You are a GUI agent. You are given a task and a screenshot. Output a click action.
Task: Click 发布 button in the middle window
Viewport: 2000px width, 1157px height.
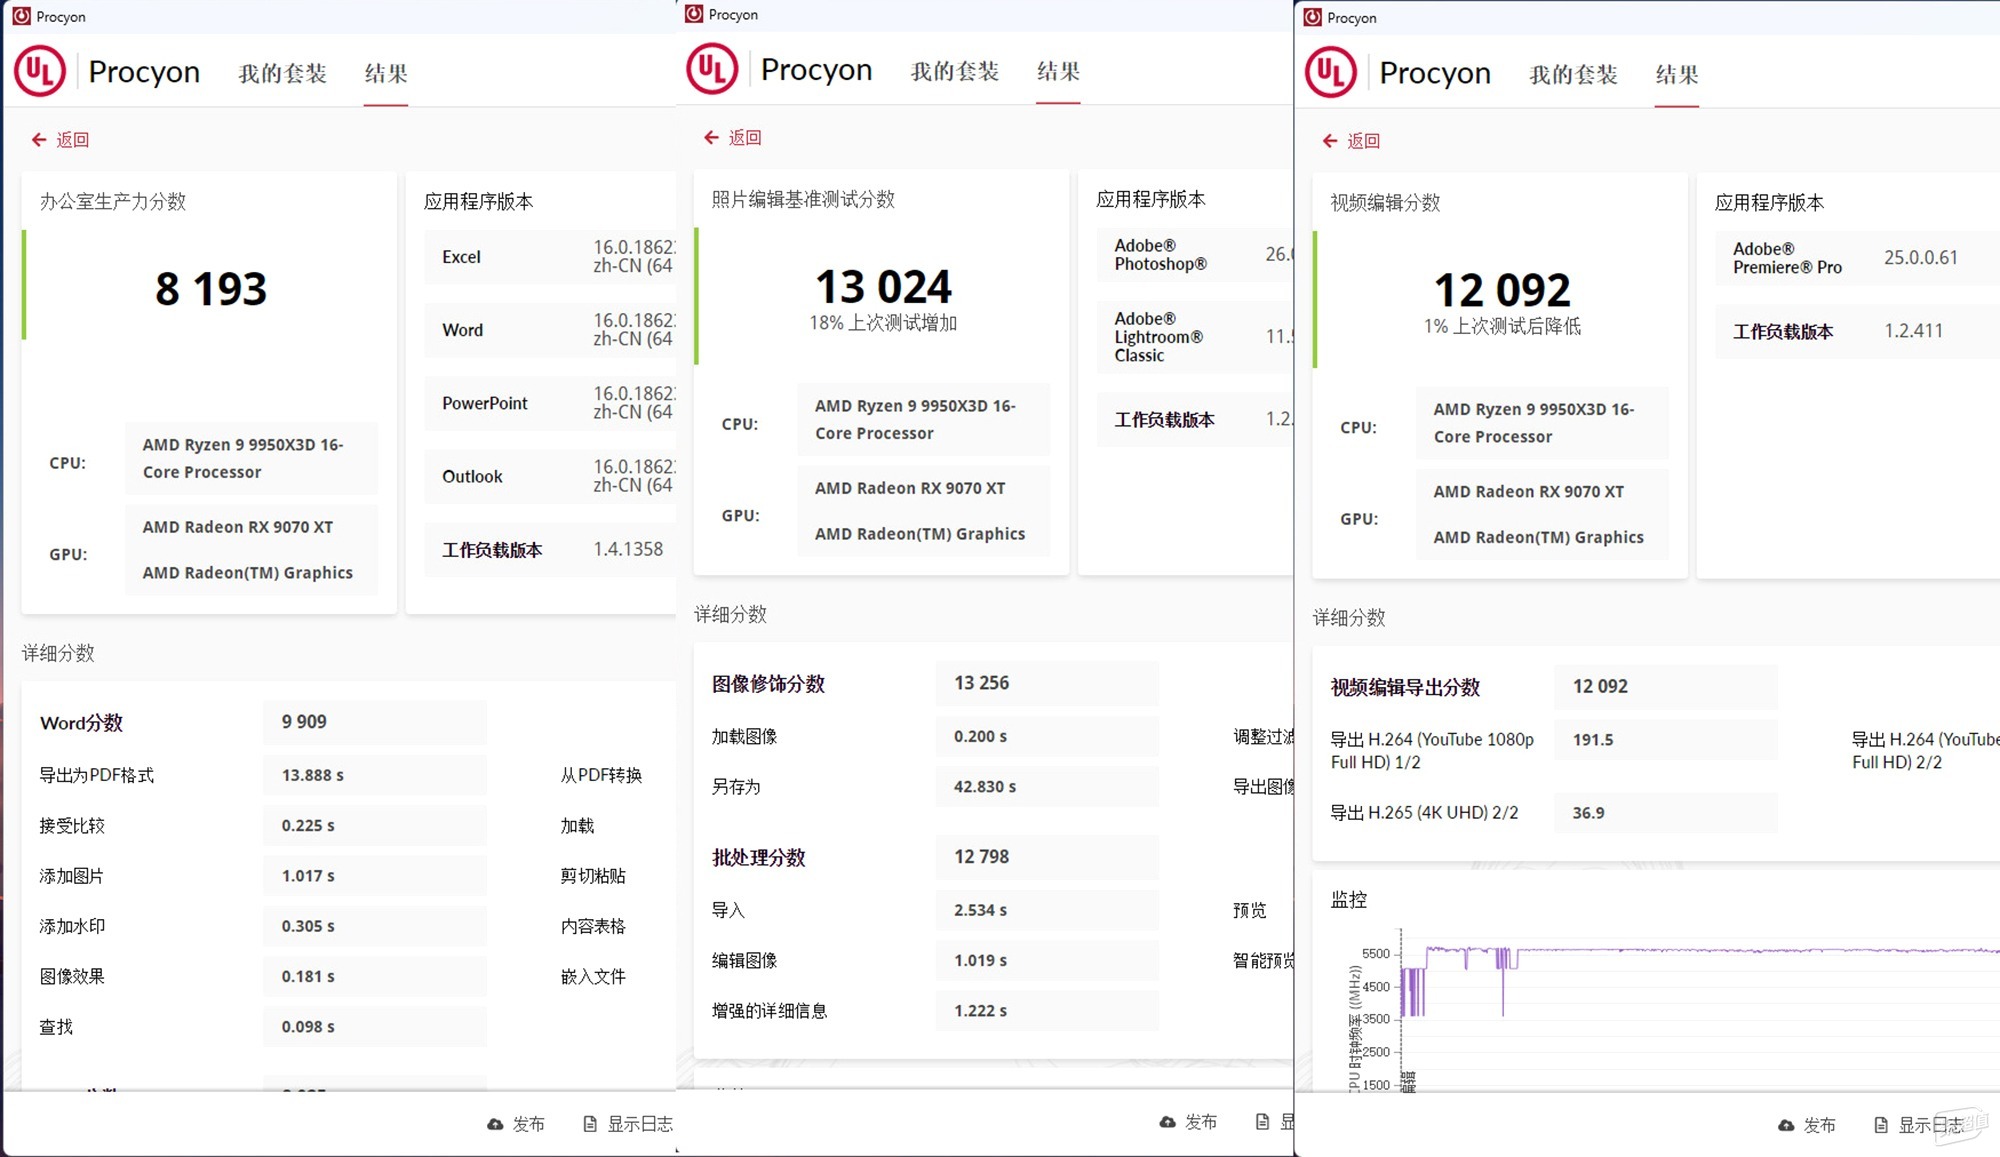coord(1188,1122)
